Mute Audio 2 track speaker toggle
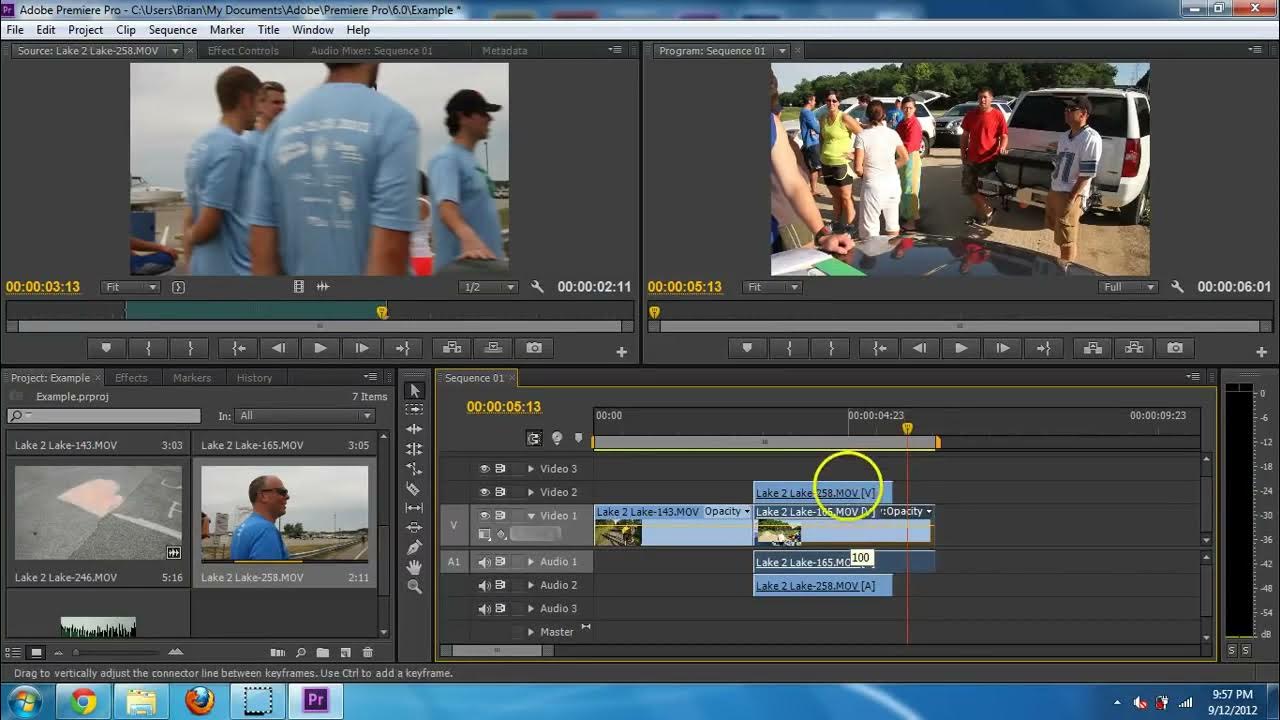The height and width of the screenshot is (720, 1280). point(485,585)
